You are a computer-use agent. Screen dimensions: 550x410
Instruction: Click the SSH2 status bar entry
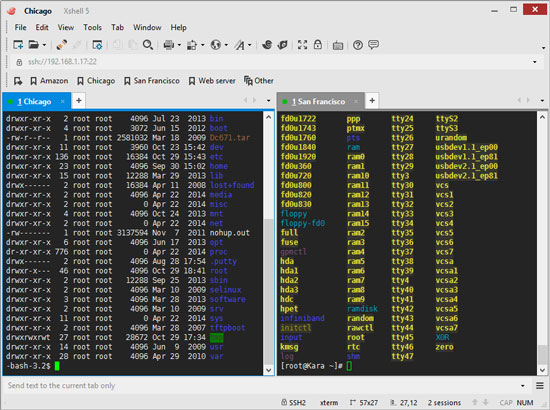[x=293, y=403]
